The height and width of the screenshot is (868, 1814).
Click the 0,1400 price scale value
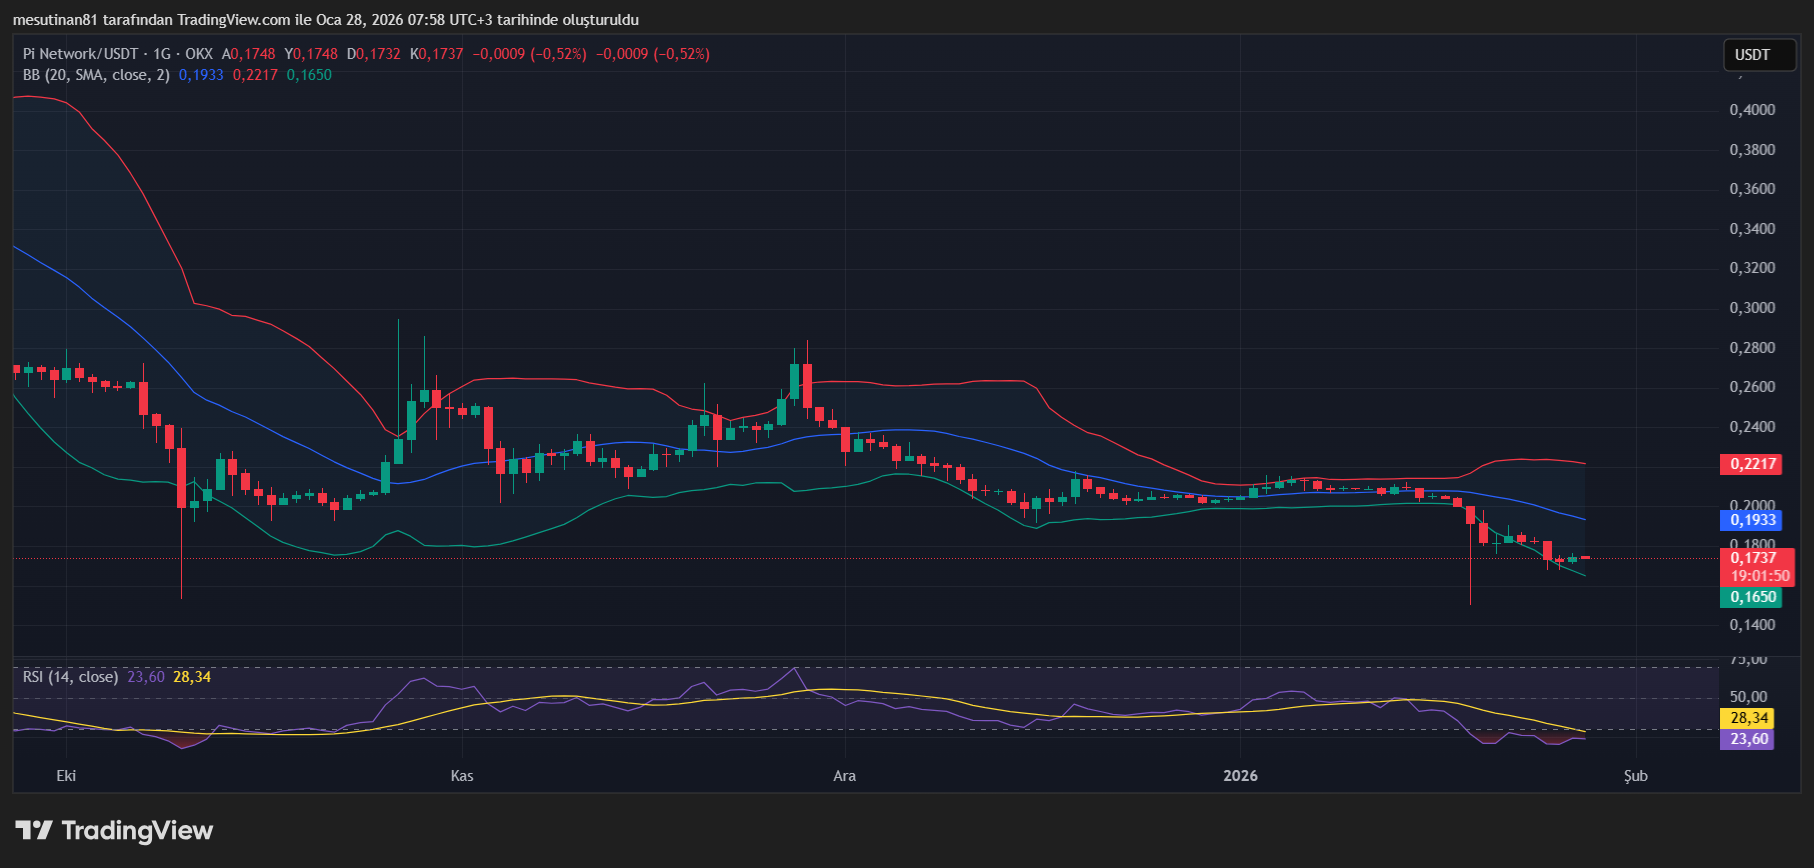click(x=1753, y=625)
